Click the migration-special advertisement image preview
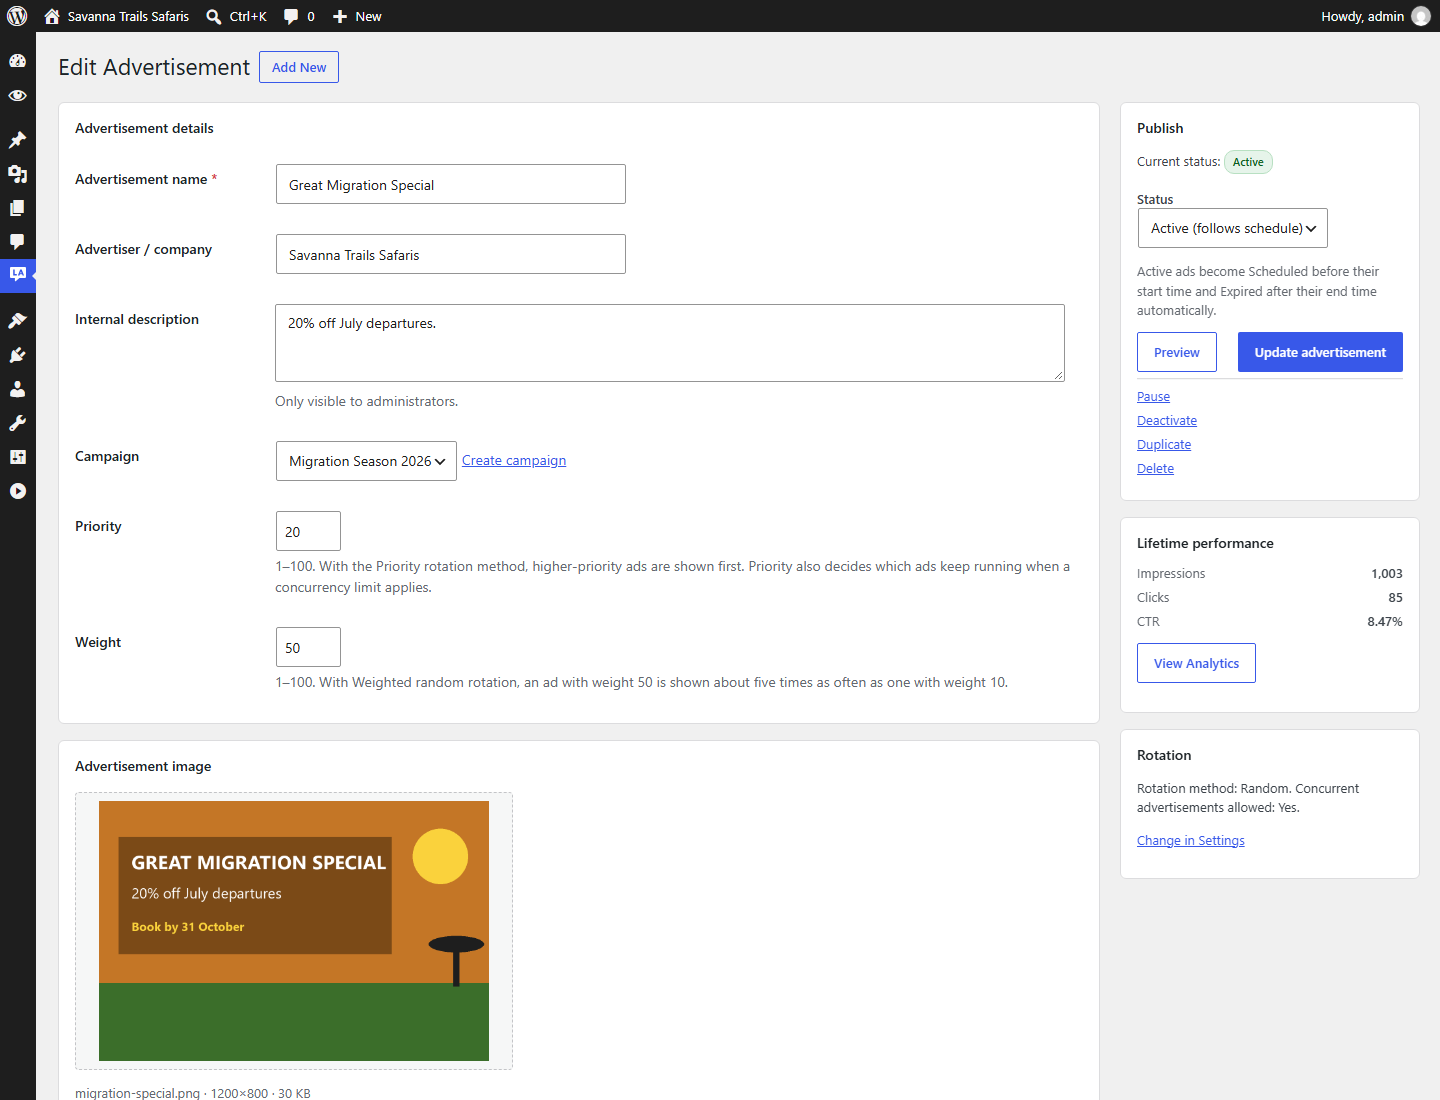Viewport: 1440px width, 1100px height. [294, 931]
